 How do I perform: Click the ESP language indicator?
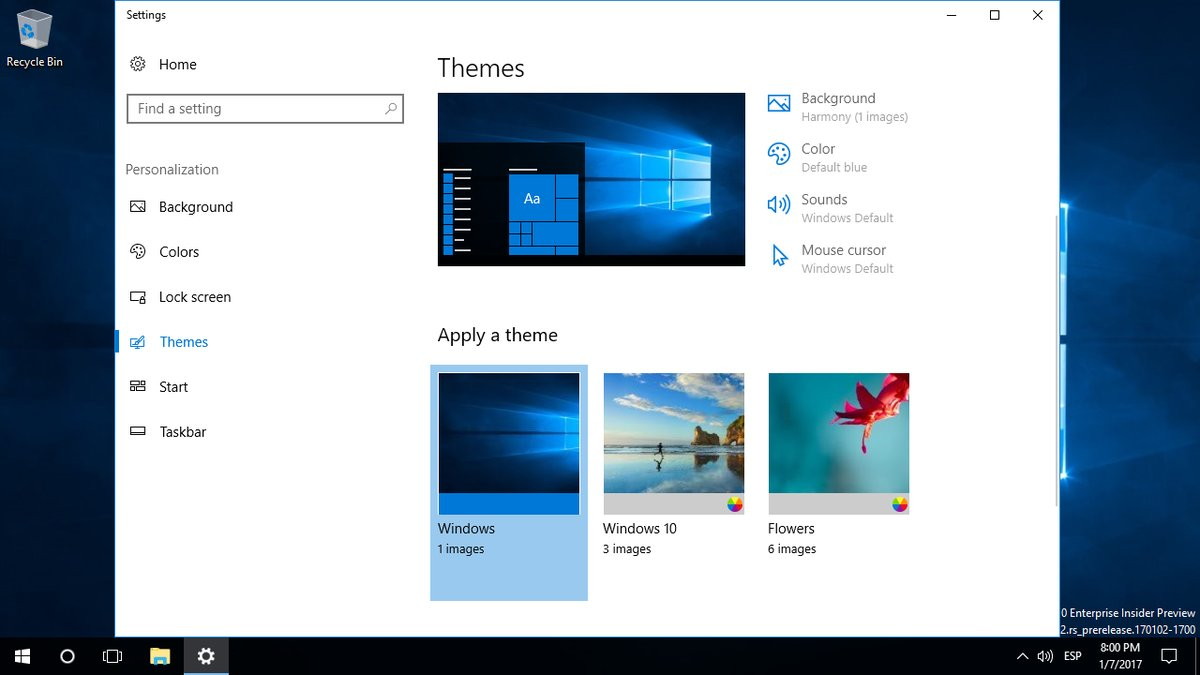pos(1072,657)
